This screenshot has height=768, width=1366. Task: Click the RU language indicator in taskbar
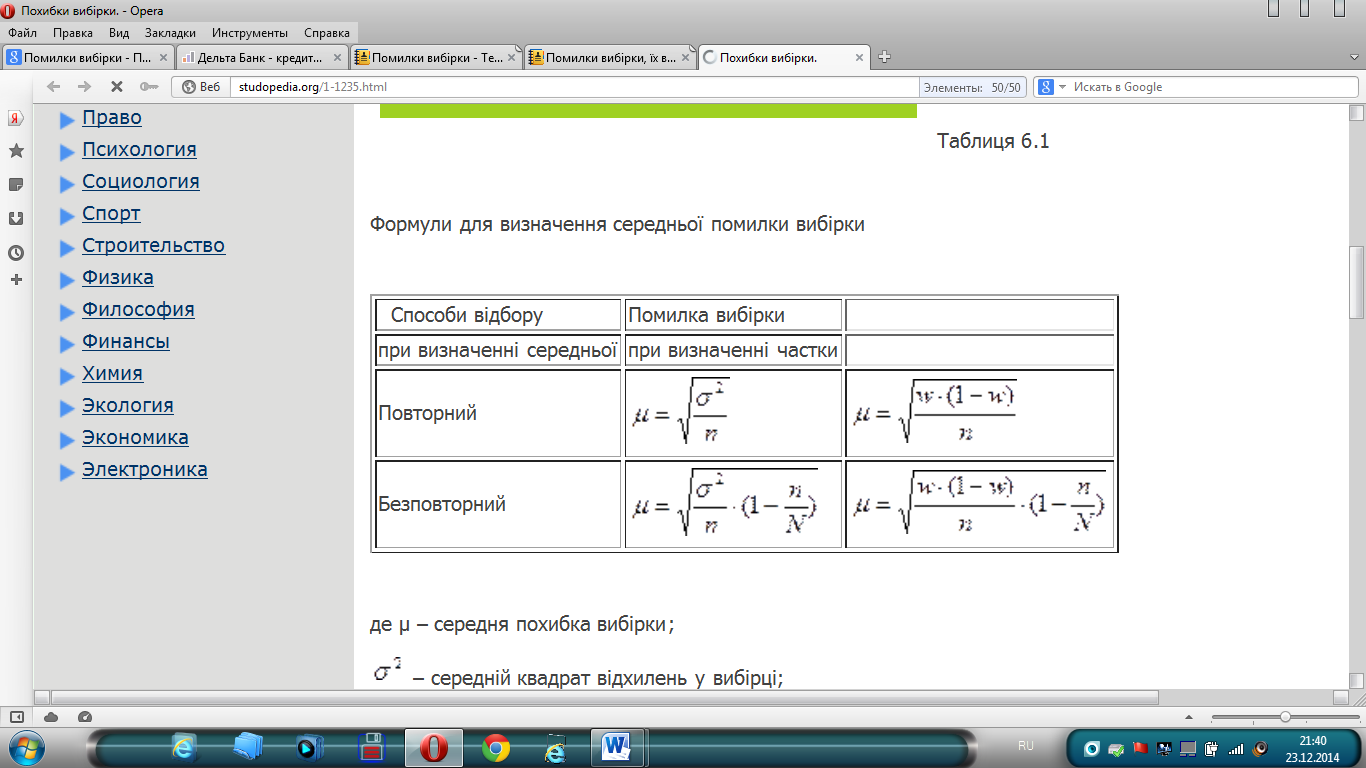pos(1026,746)
